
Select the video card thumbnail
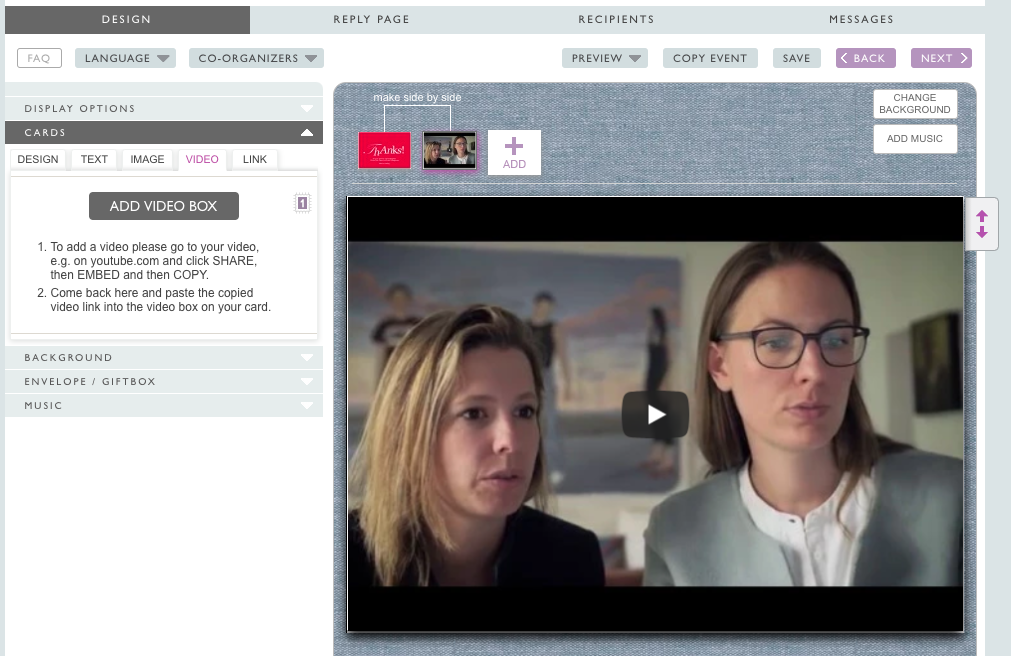(449, 150)
